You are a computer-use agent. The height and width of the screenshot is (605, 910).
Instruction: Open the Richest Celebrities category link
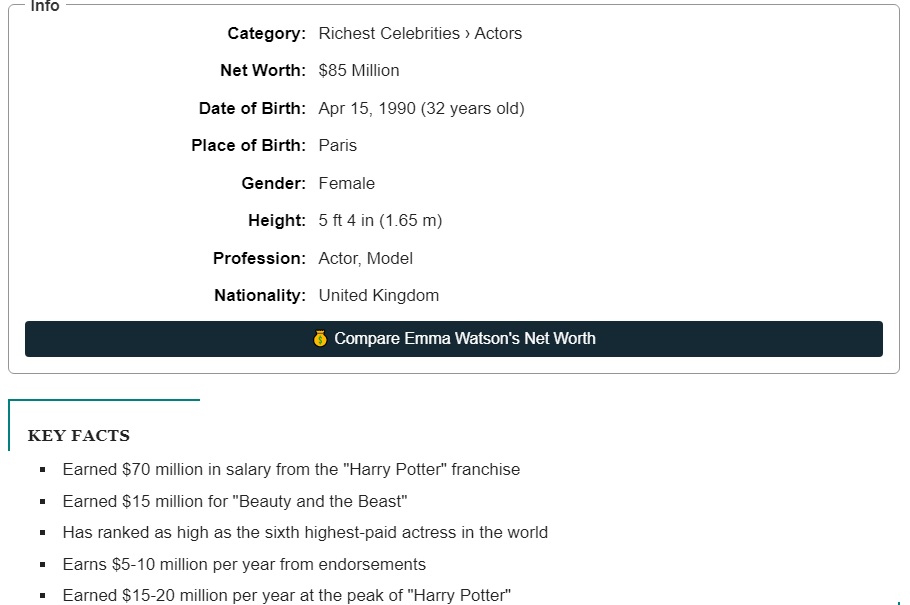point(389,34)
